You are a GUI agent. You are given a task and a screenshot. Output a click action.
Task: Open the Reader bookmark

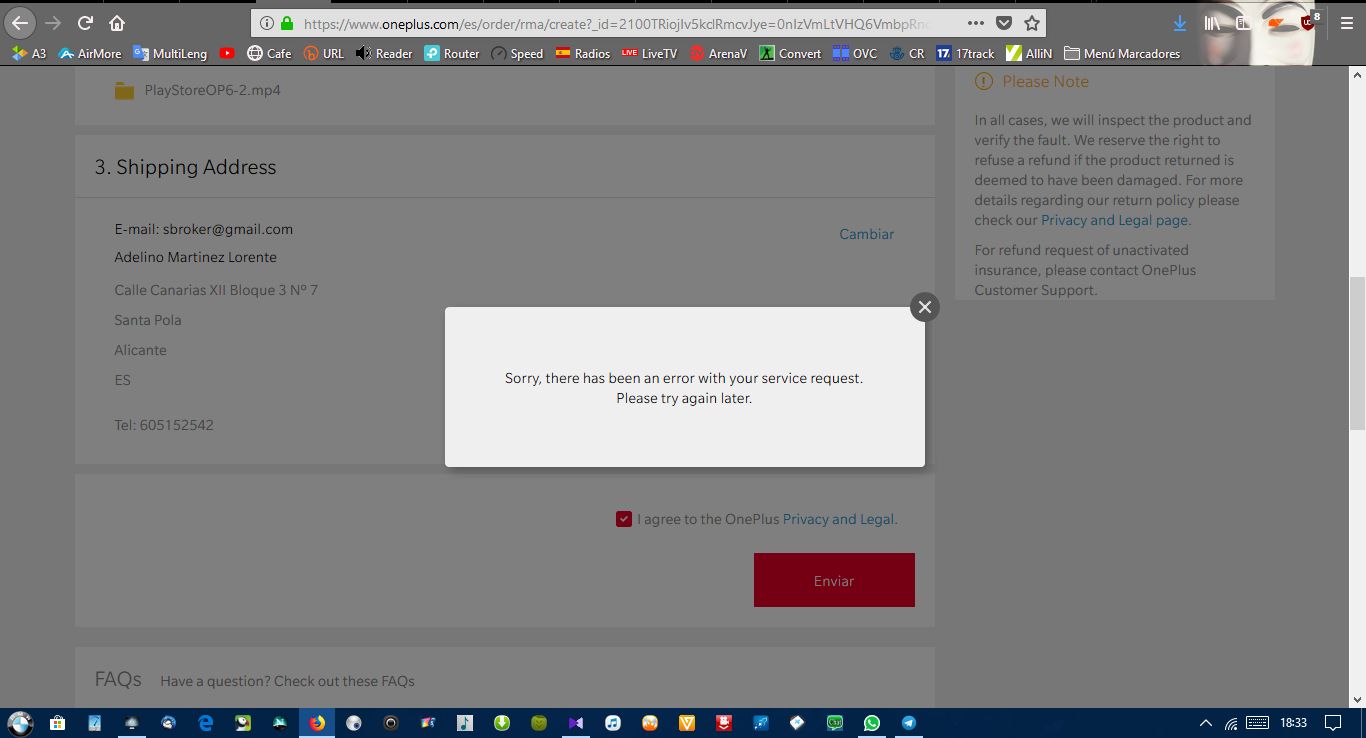(x=384, y=53)
